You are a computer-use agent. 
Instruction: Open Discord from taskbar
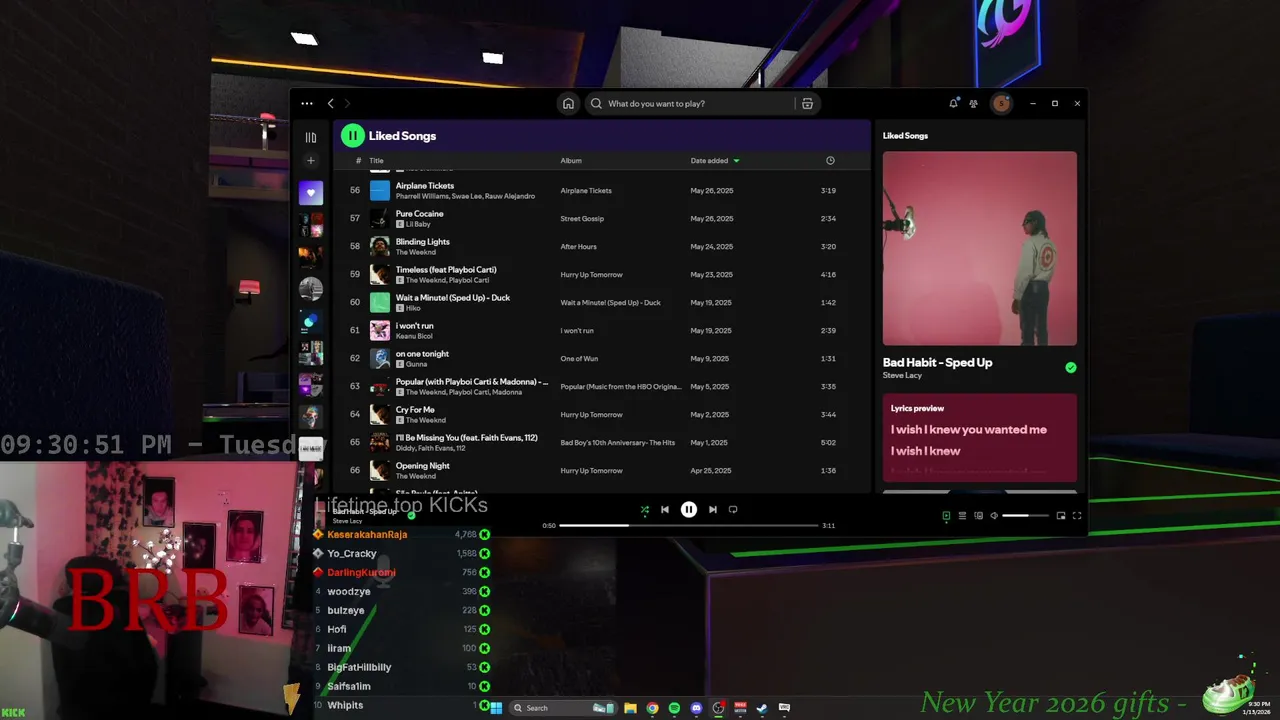click(x=696, y=708)
